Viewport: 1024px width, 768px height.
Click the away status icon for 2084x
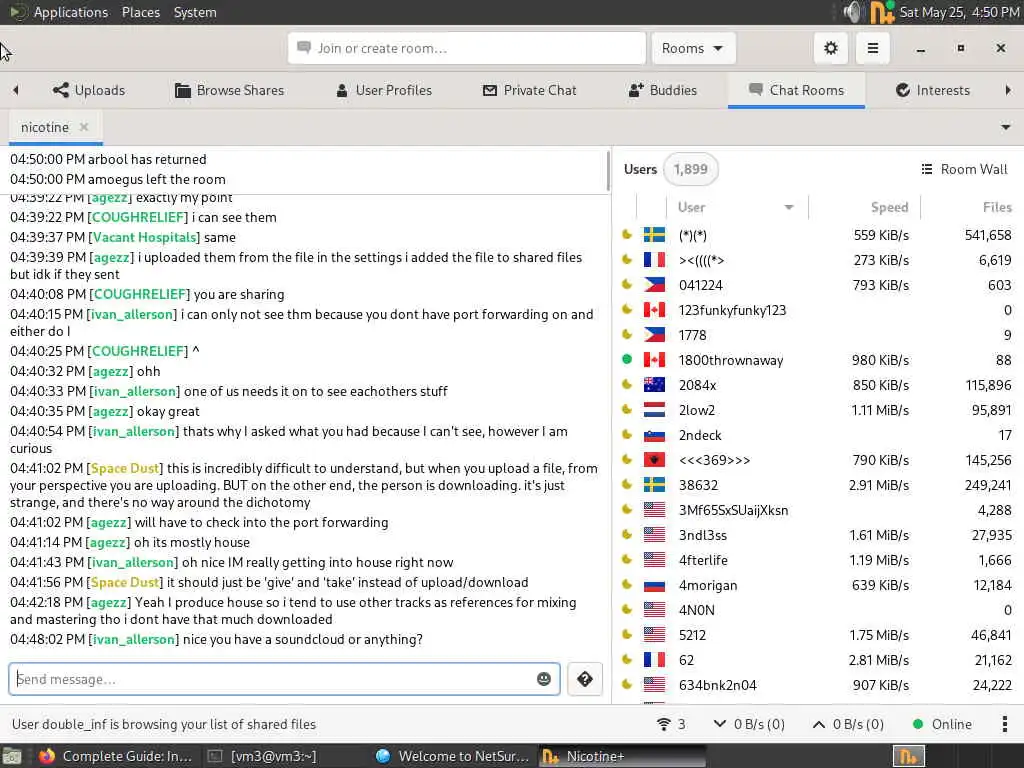coord(627,384)
